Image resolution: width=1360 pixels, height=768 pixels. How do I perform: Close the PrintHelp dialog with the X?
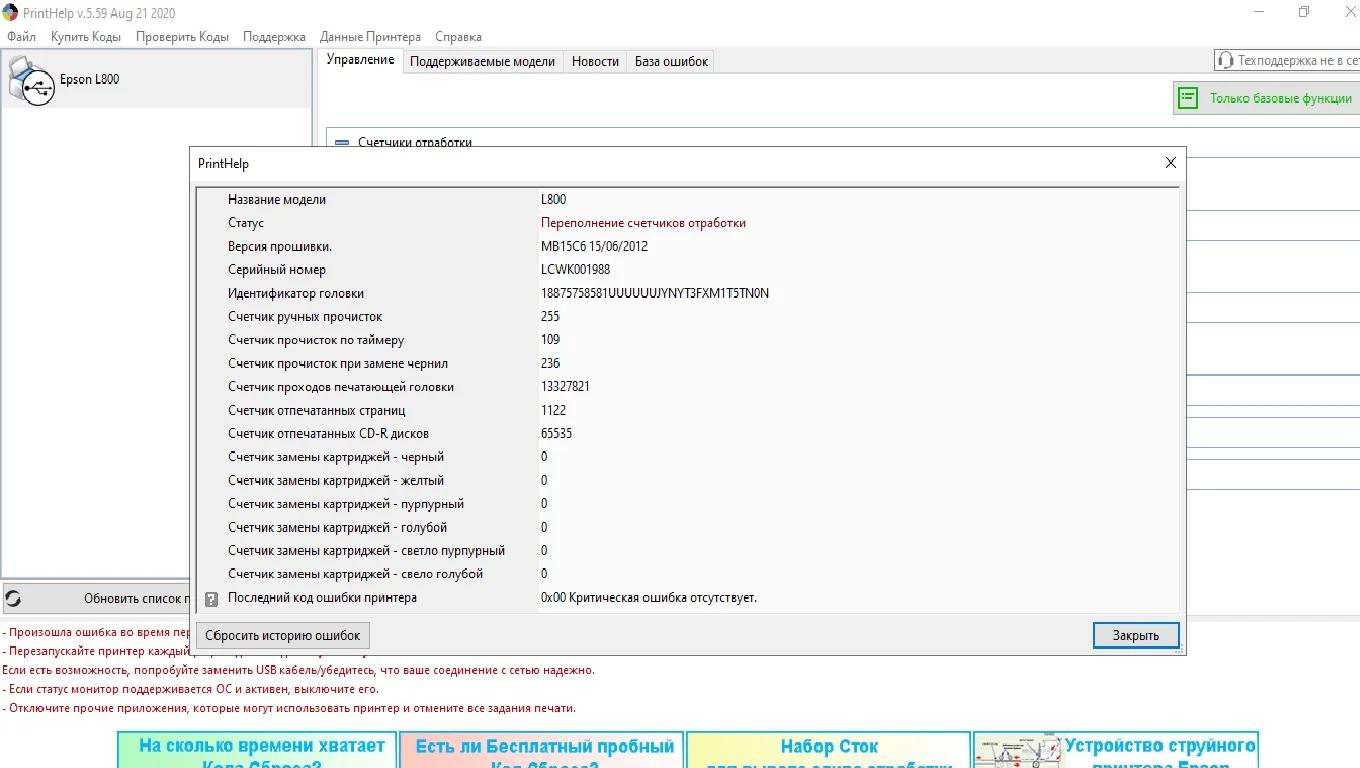pos(1171,163)
